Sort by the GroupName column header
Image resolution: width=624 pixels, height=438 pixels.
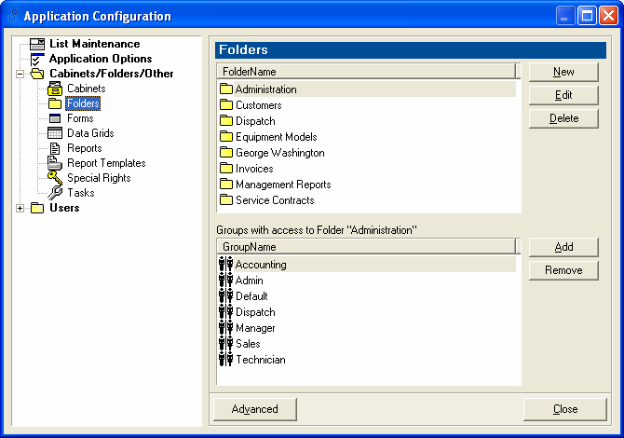point(366,247)
